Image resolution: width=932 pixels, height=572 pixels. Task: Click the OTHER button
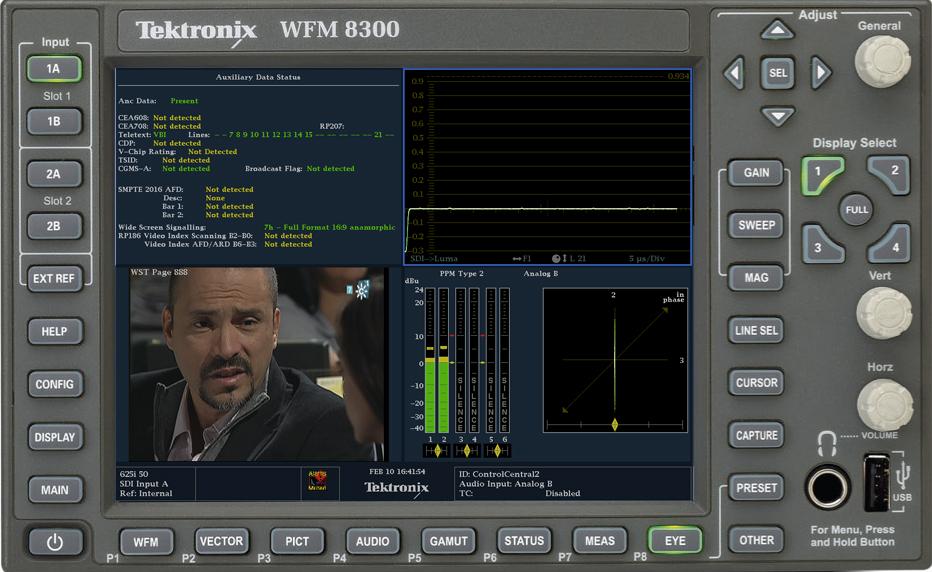pos(756,540)
